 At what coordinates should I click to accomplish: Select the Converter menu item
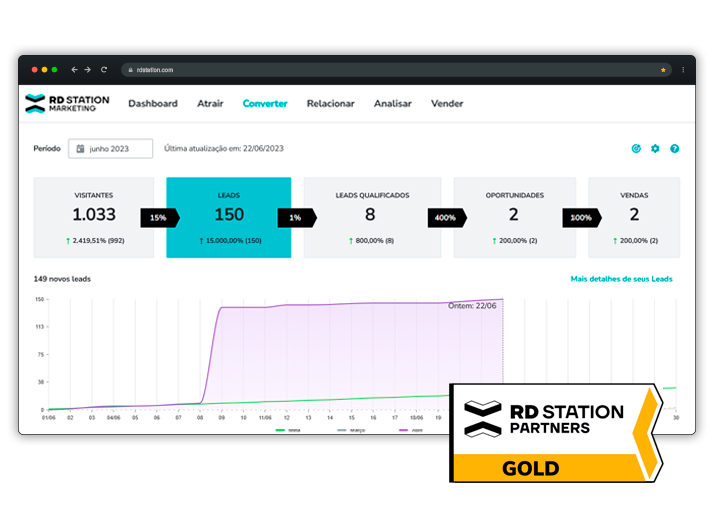pos(265,103)
